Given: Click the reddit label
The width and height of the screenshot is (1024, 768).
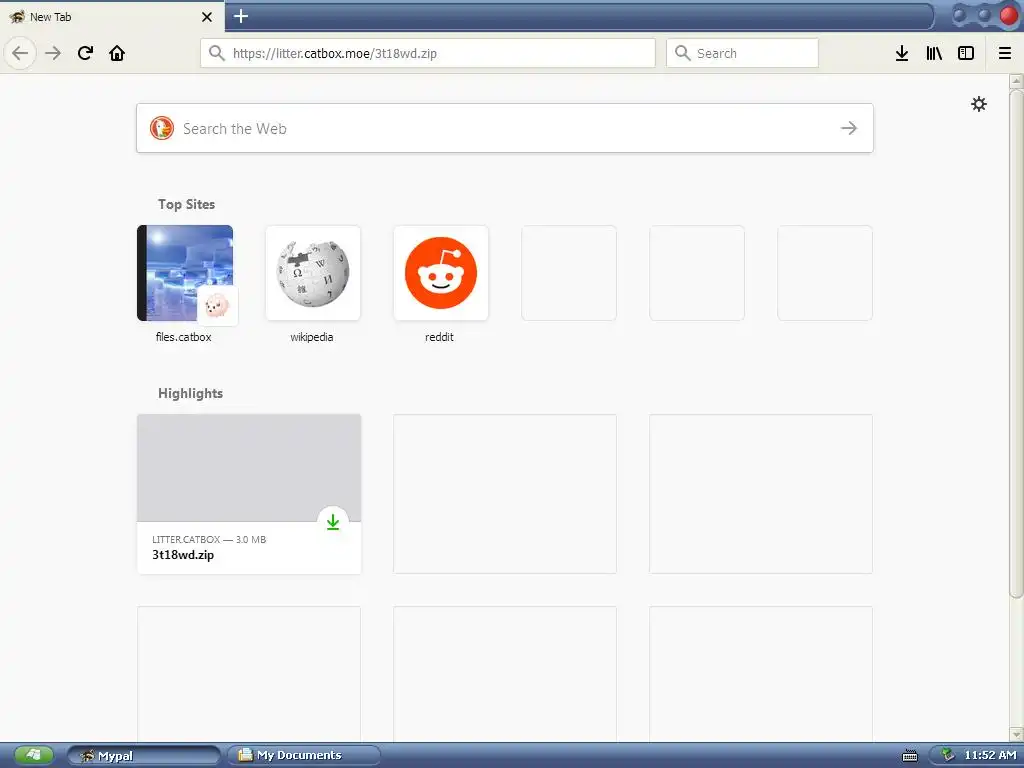Looking at the screenshot, I should coord(439,337).
